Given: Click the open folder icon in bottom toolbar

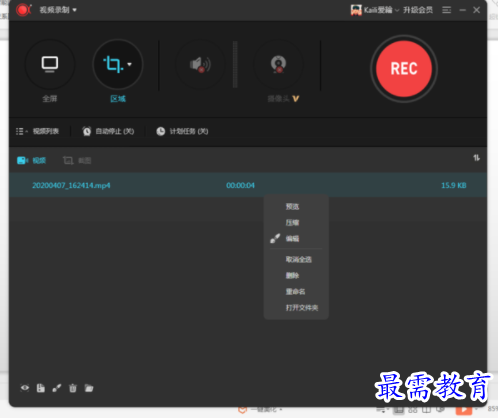Looking at the screenshot, I should [89, 388].
